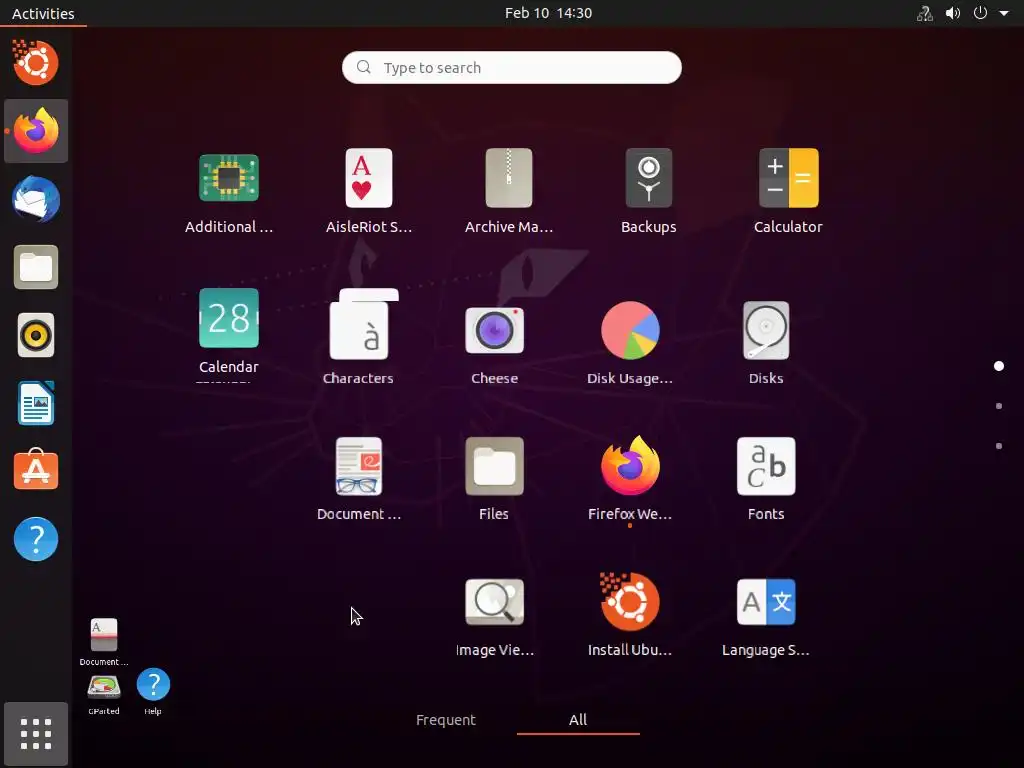
Task: Switch to the Frequent tab
Action: 446,720
